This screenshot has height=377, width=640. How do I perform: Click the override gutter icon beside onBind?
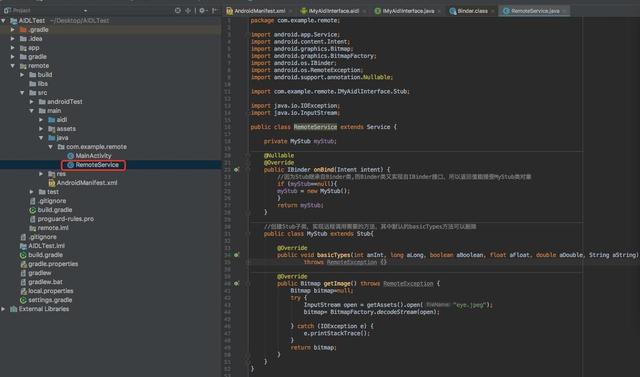coord(236,169)
